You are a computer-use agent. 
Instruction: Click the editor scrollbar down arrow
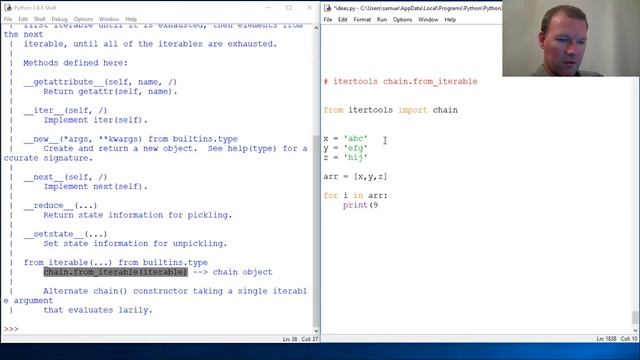click(x=635, y=331)
